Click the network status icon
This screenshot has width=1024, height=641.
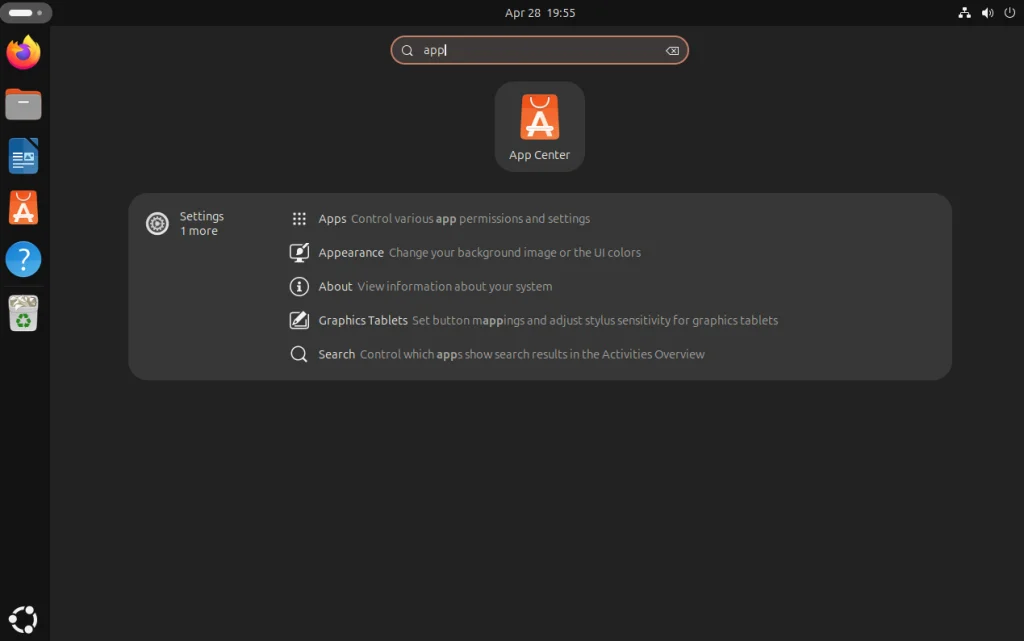(965, 13)
